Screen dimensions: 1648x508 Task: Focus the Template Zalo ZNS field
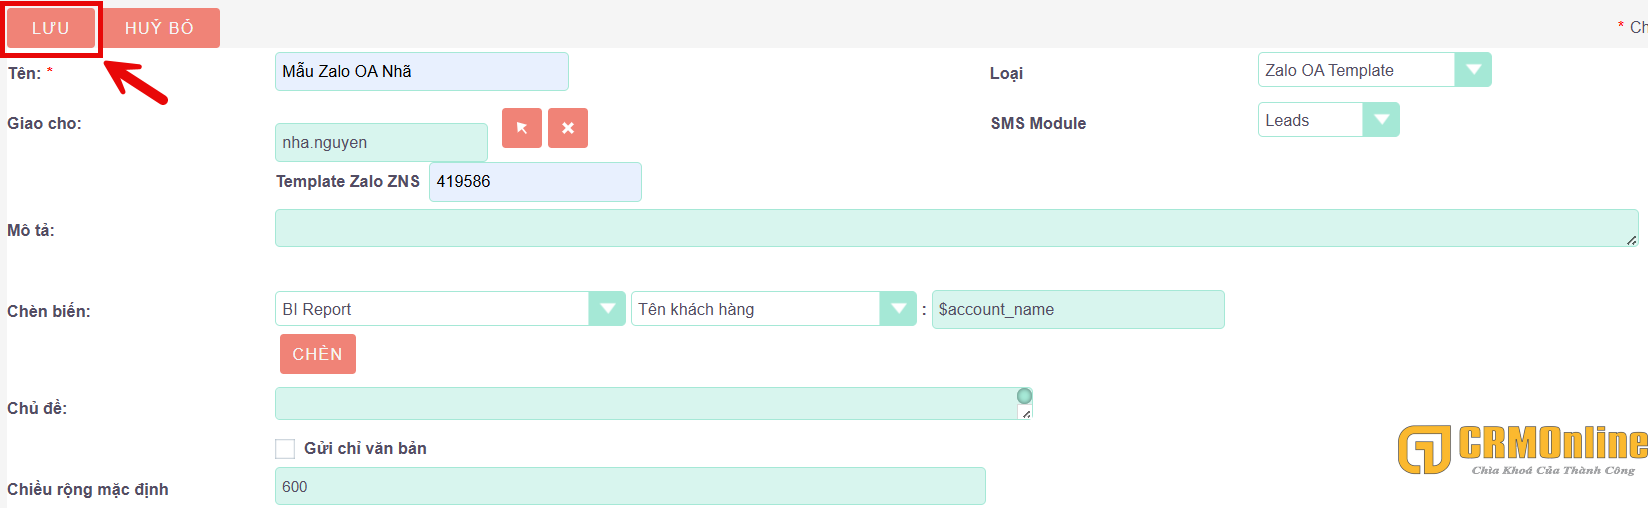[535, 182]
